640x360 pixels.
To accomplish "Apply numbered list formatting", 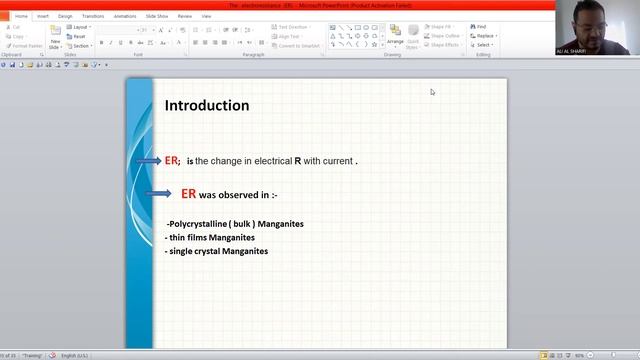I will (210, 30).
